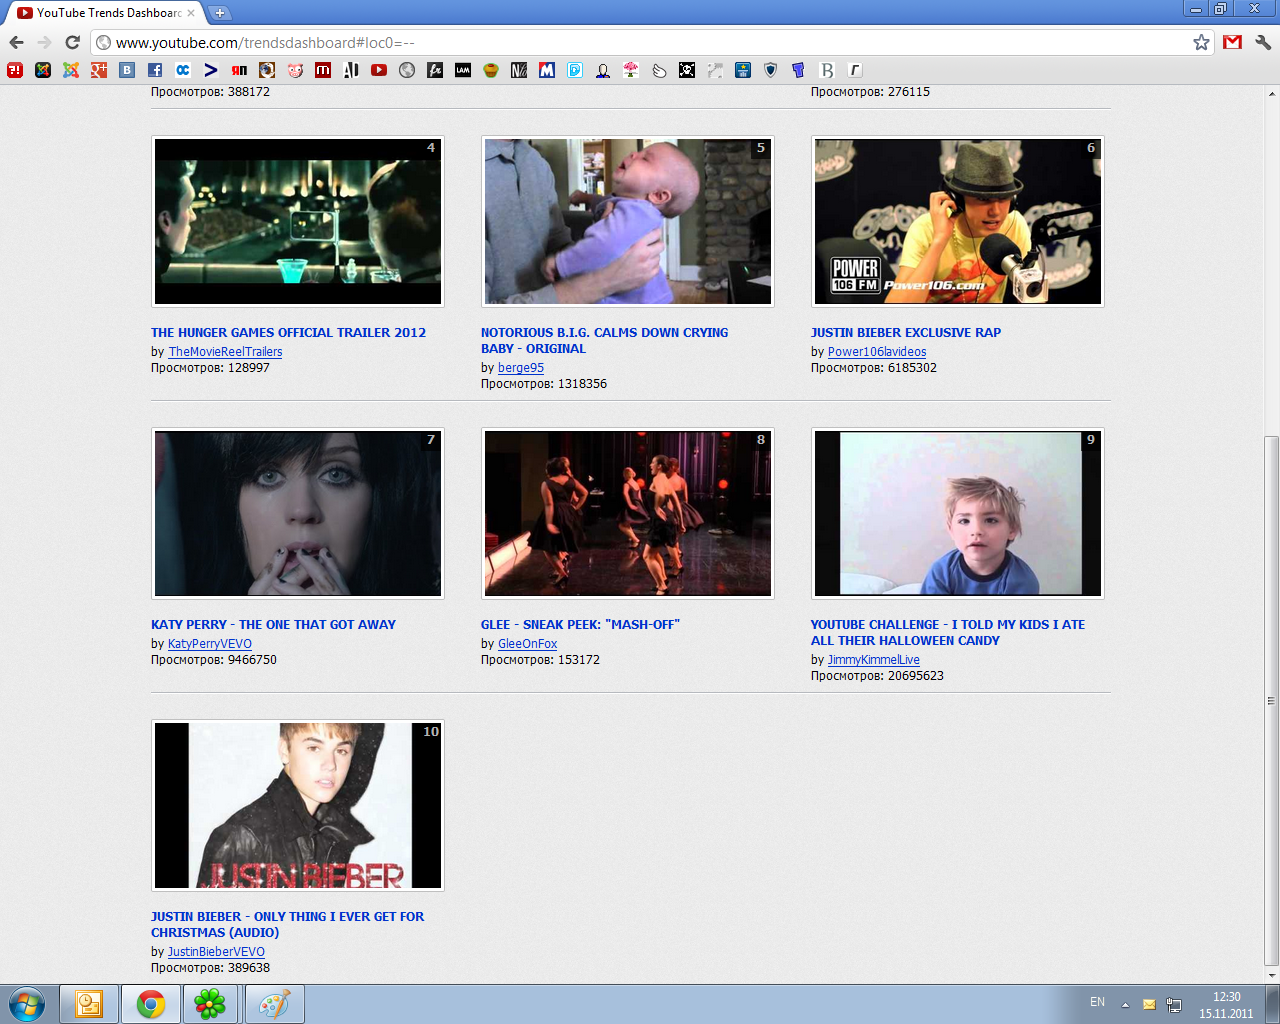
Task: Open the red YouTube bookmark icon
Action: [x=379, y=70]
